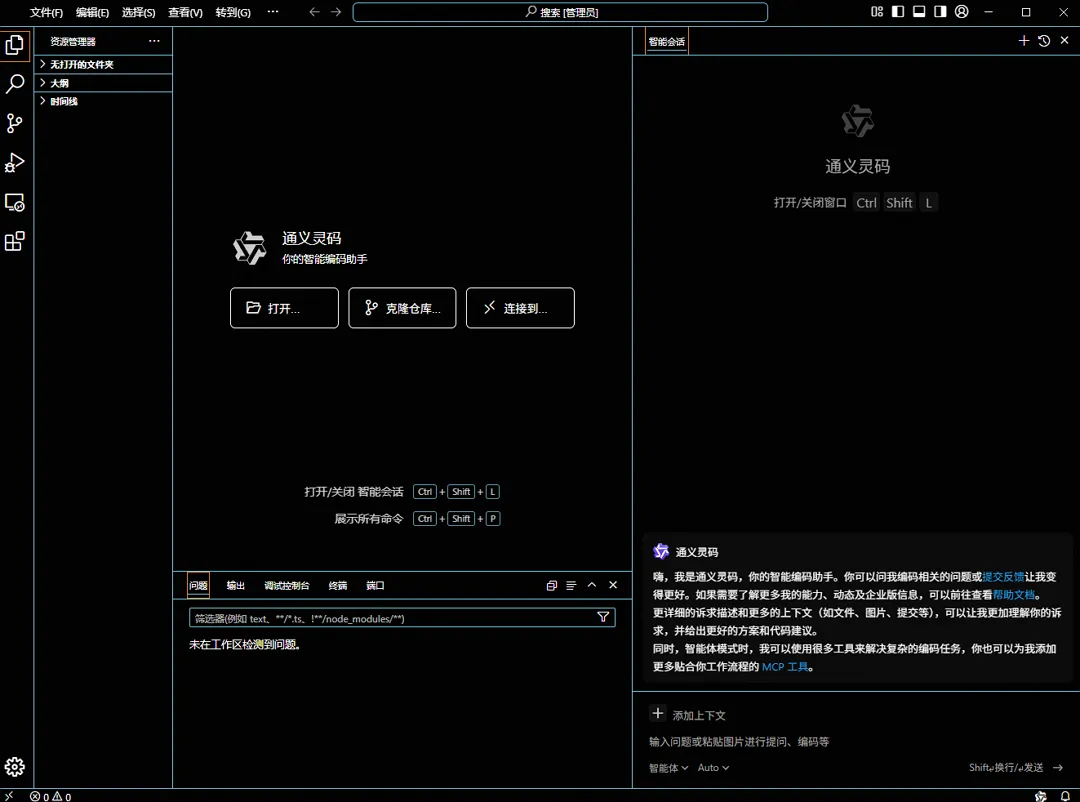
Task: Open the 提交反馈 link
Action: (1003, 577)
